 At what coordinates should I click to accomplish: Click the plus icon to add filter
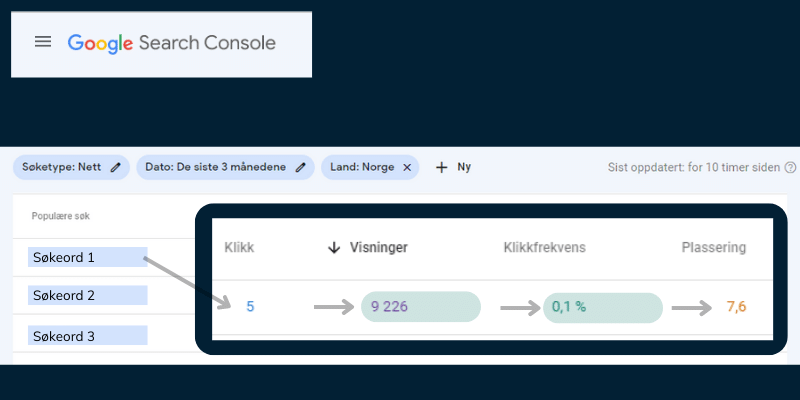(x=441, y=168)
